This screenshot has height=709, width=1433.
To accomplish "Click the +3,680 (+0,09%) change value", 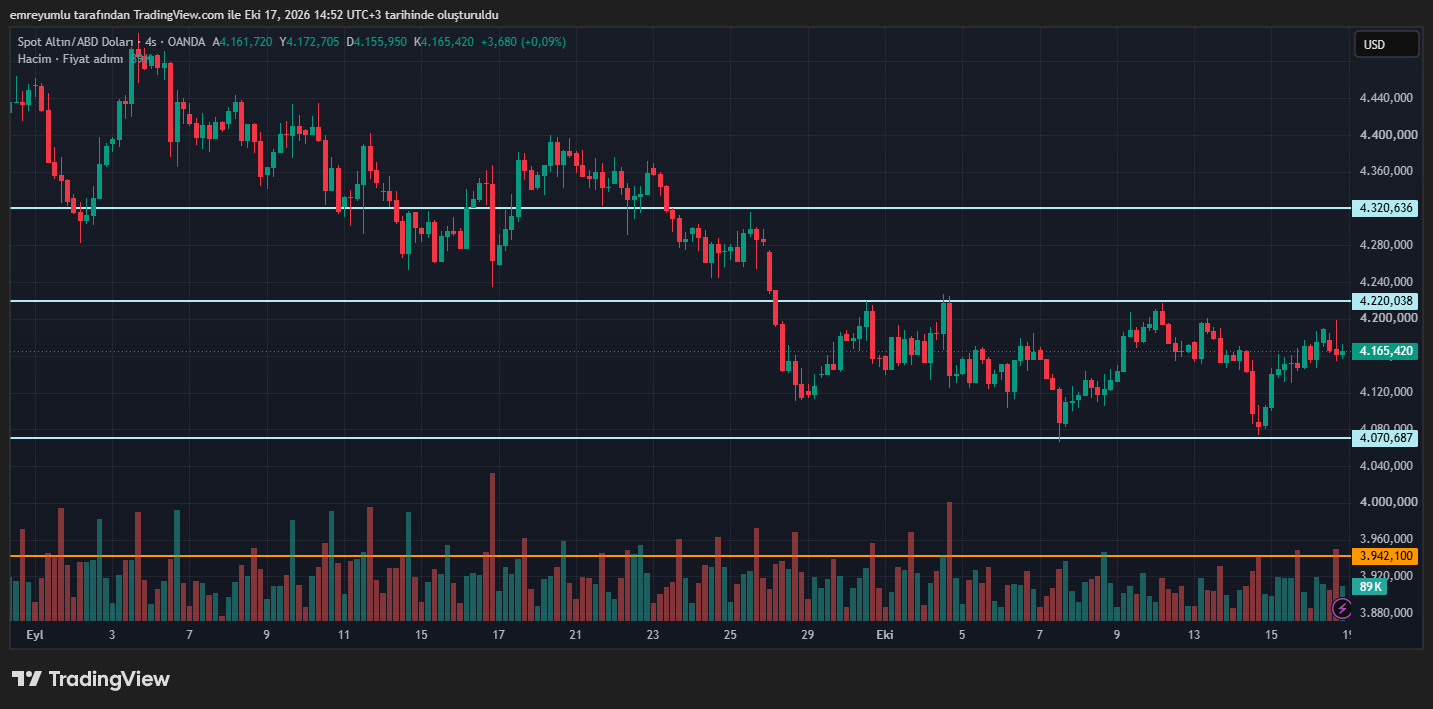I will click(x=523, y=42).
